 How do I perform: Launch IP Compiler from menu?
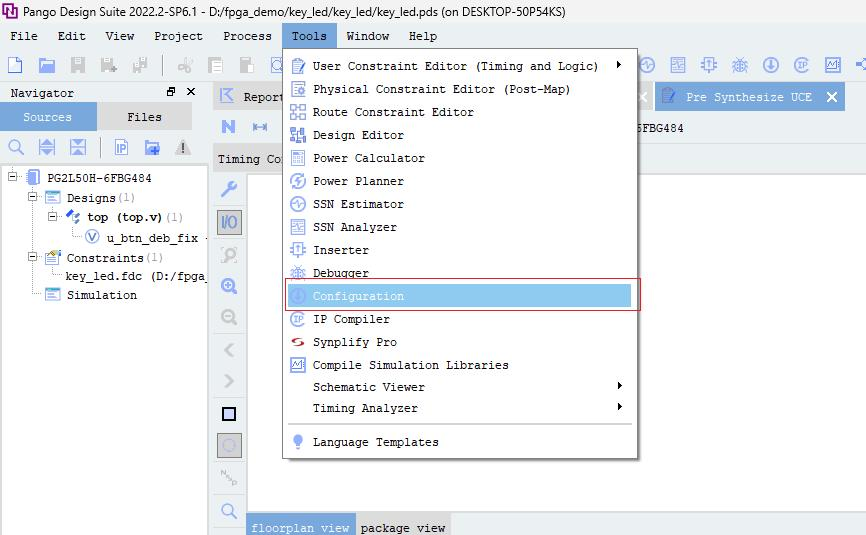pos(460,319)
